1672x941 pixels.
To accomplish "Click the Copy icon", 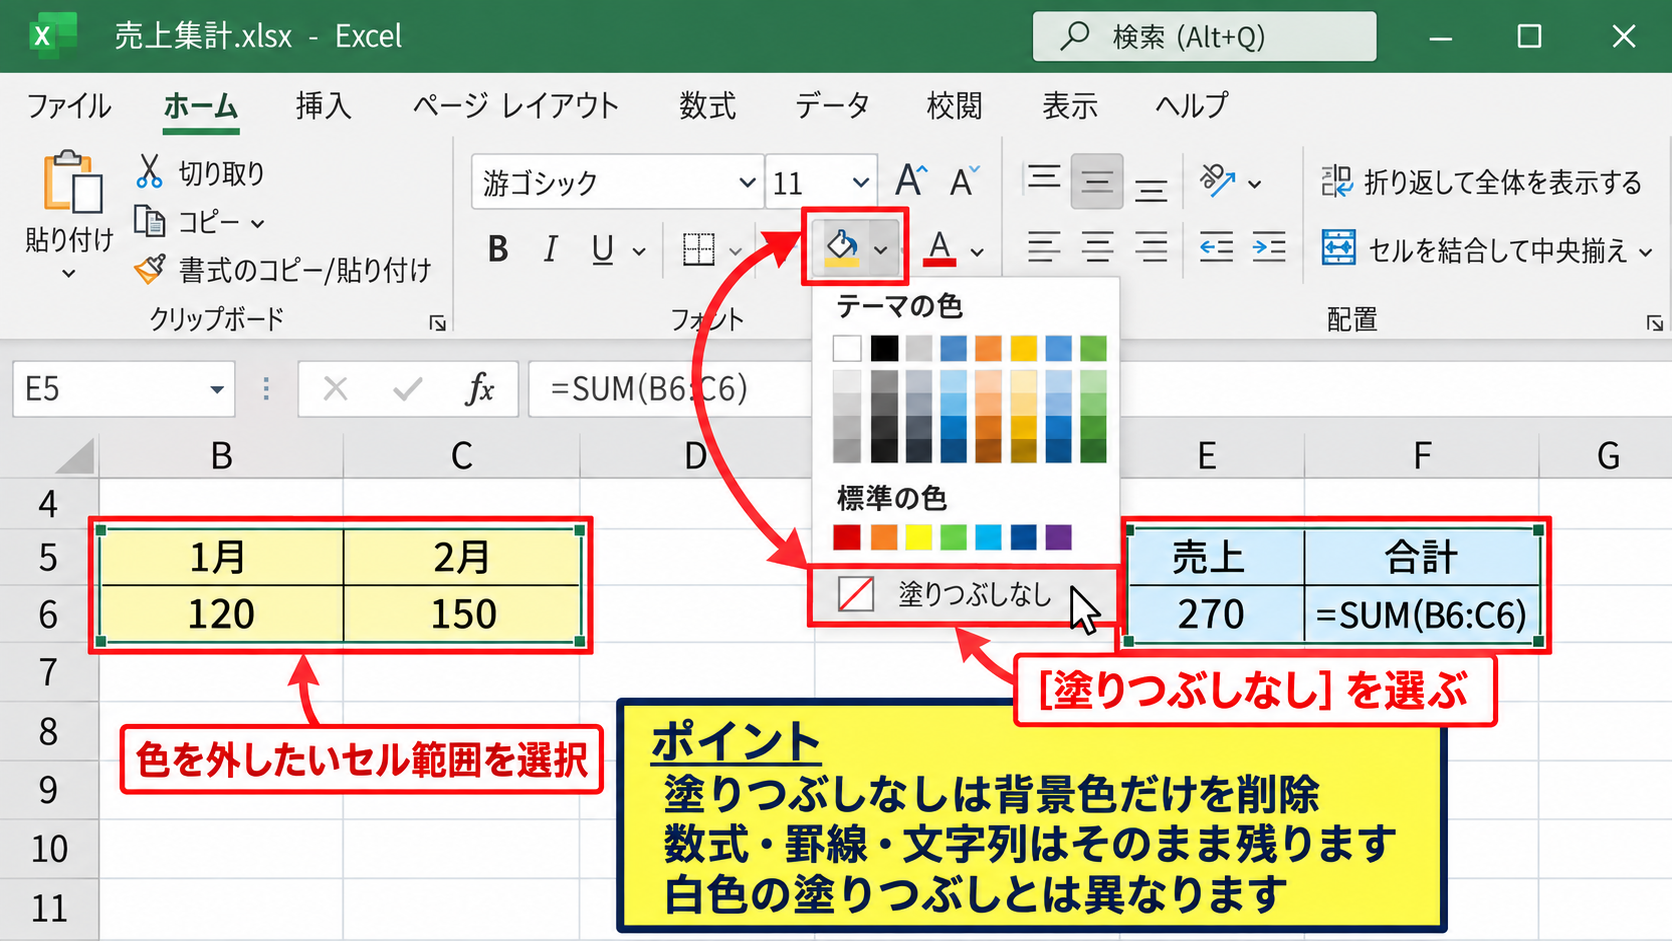I will click(x=150, y=221).
